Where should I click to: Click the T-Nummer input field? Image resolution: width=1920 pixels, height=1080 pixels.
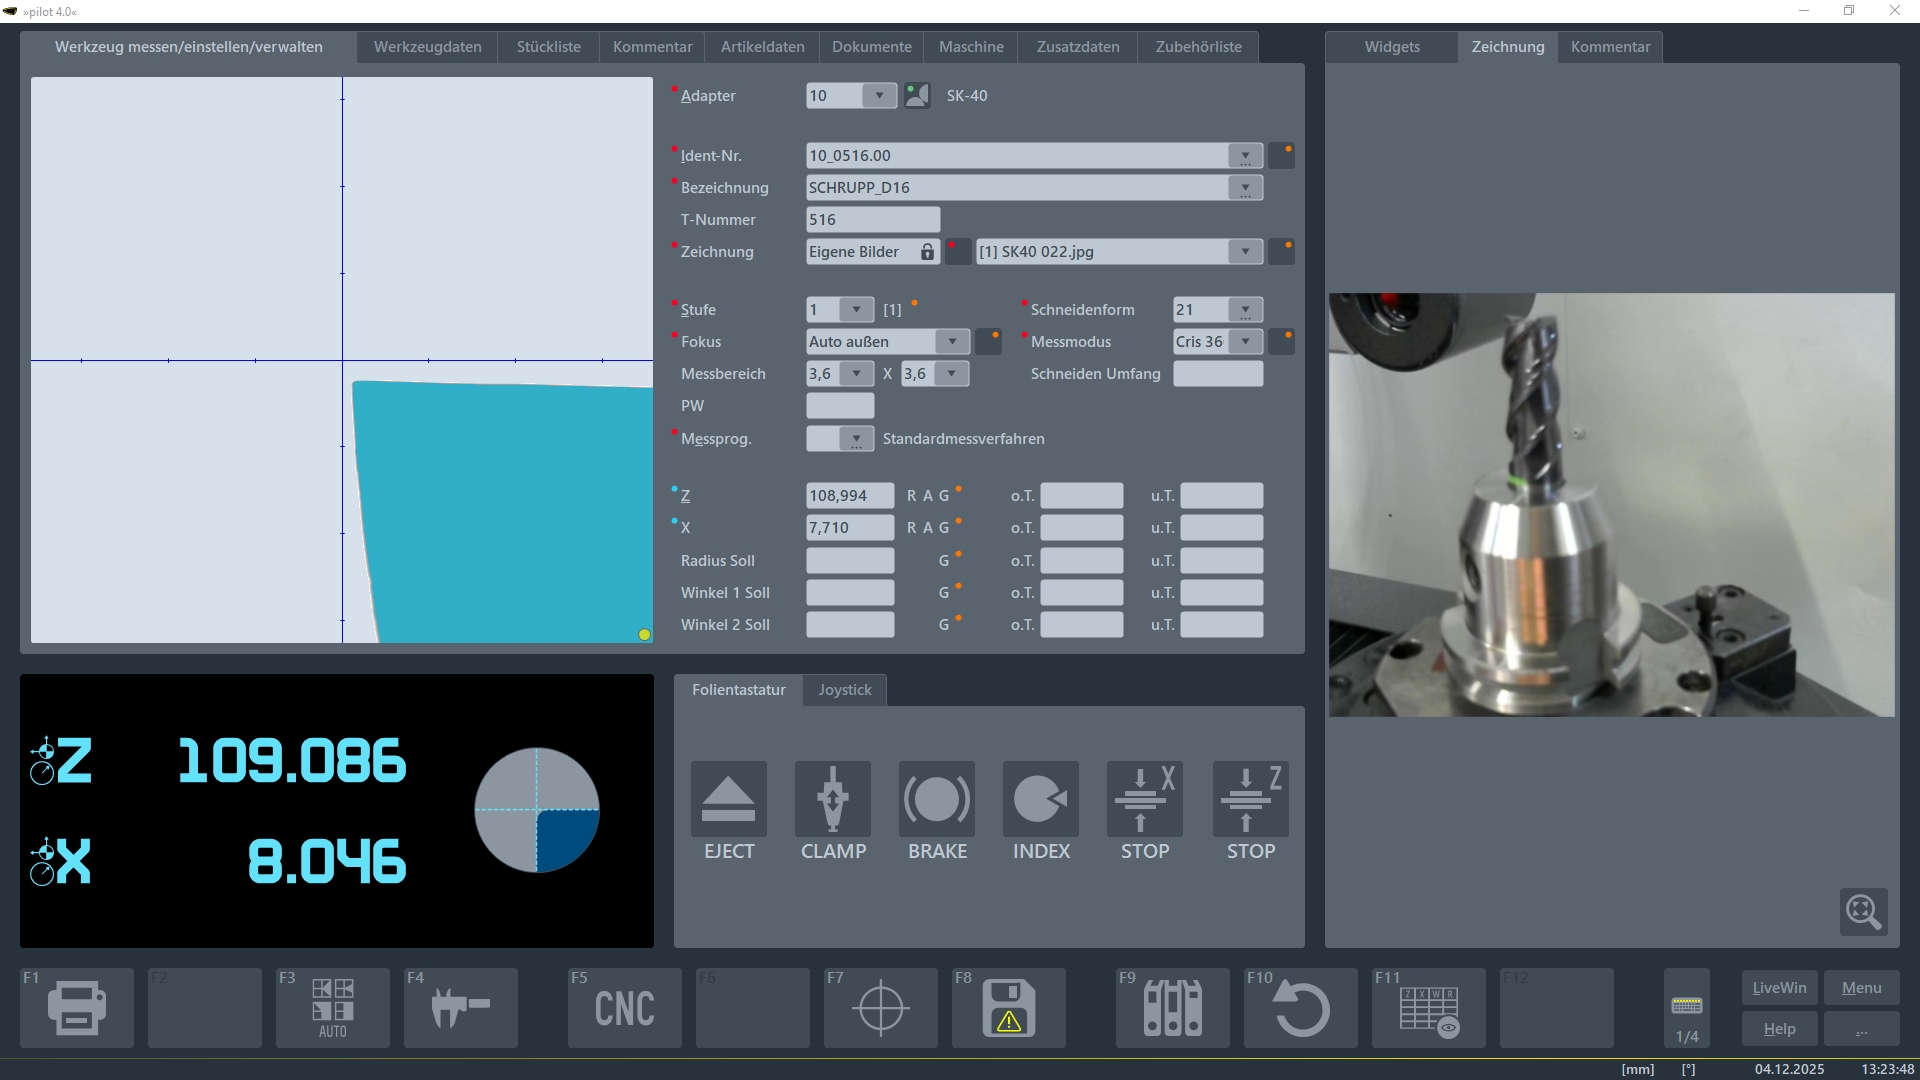tap(872, 220)
